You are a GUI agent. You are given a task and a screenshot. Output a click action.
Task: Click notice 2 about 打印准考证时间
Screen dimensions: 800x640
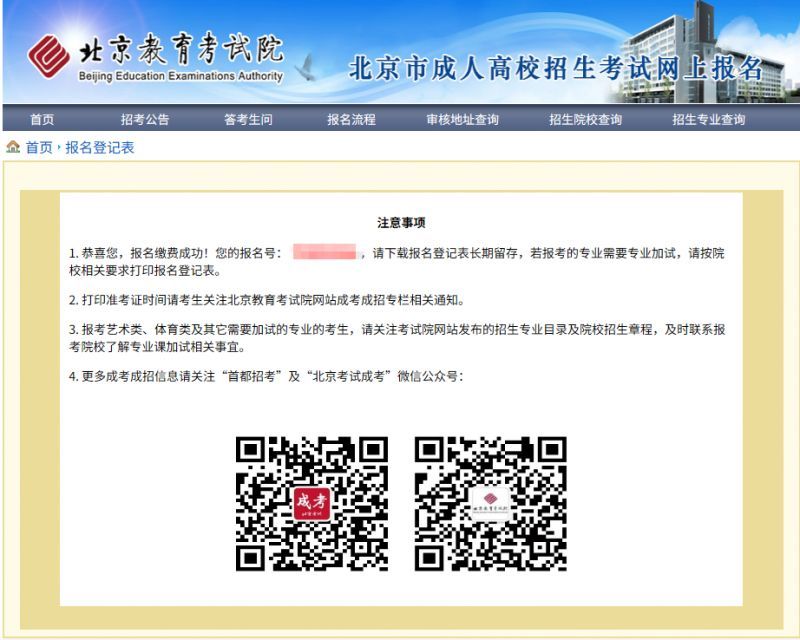(268, 300)
